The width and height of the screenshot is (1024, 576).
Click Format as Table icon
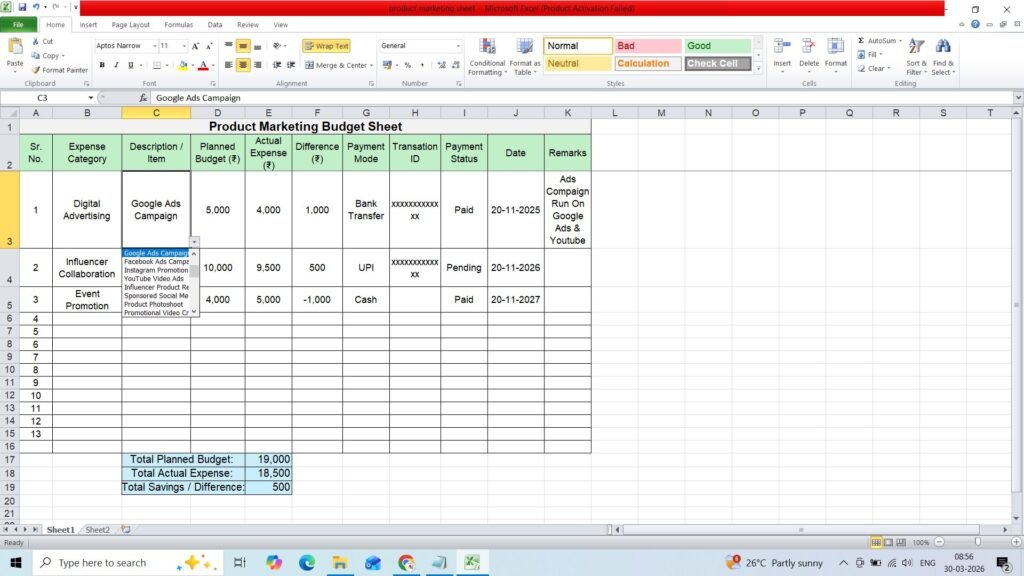click(x=524, y=56)
